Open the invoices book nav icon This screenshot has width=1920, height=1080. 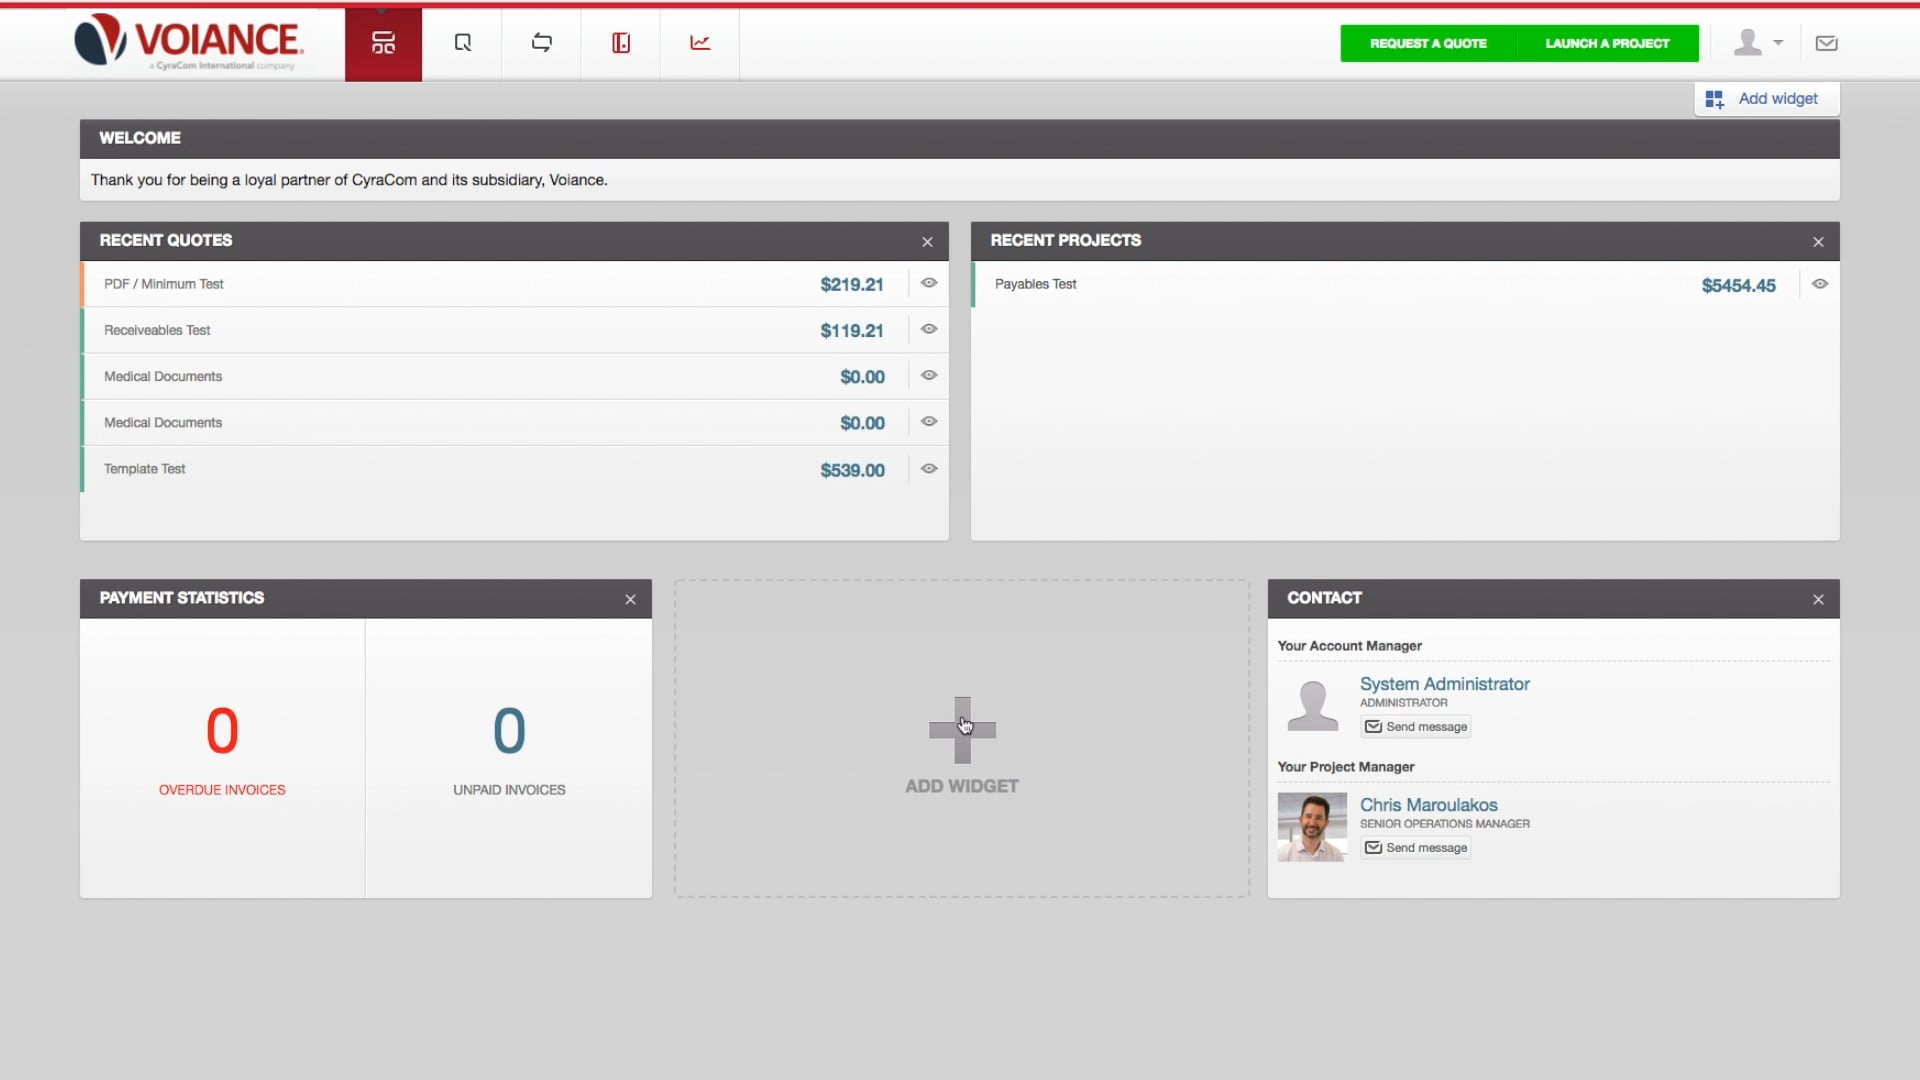point(621,43)
